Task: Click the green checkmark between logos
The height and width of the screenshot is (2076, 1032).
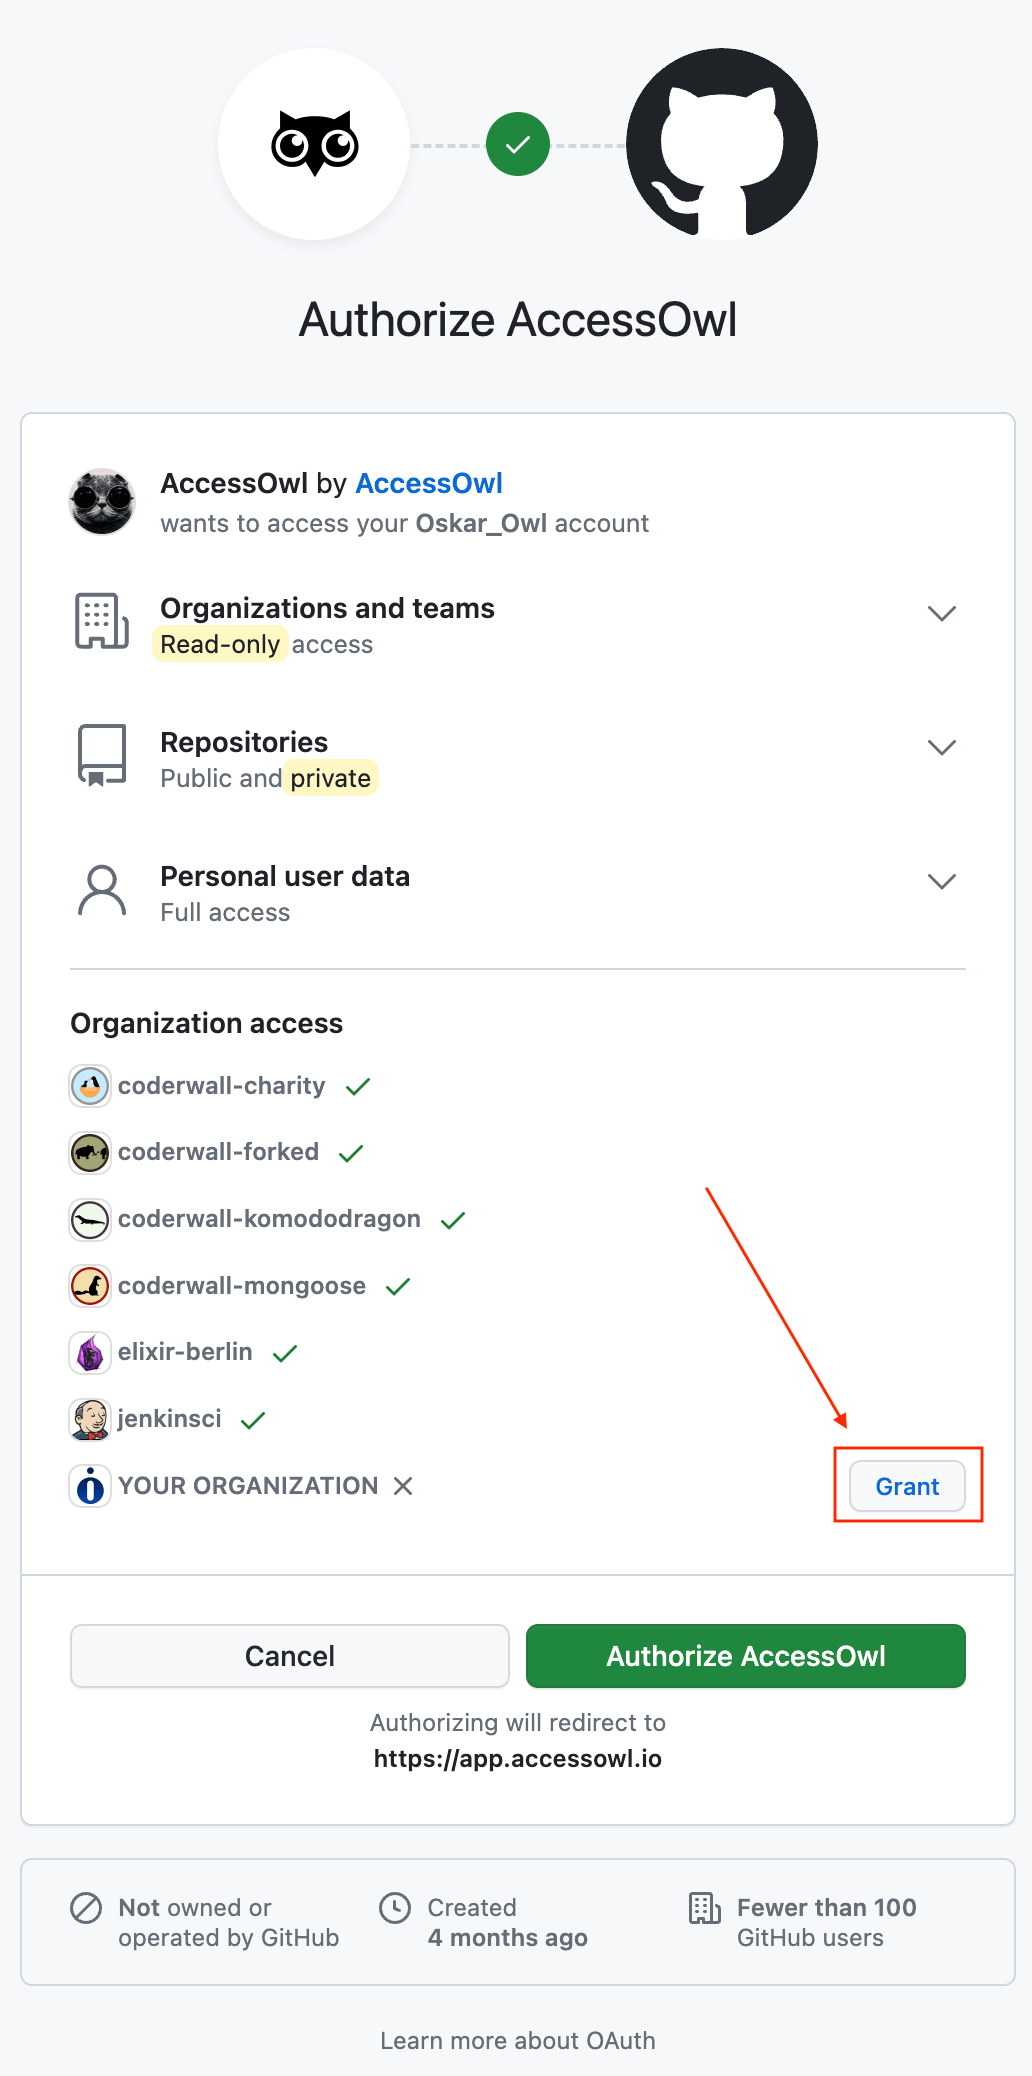Action: (517, 143)
